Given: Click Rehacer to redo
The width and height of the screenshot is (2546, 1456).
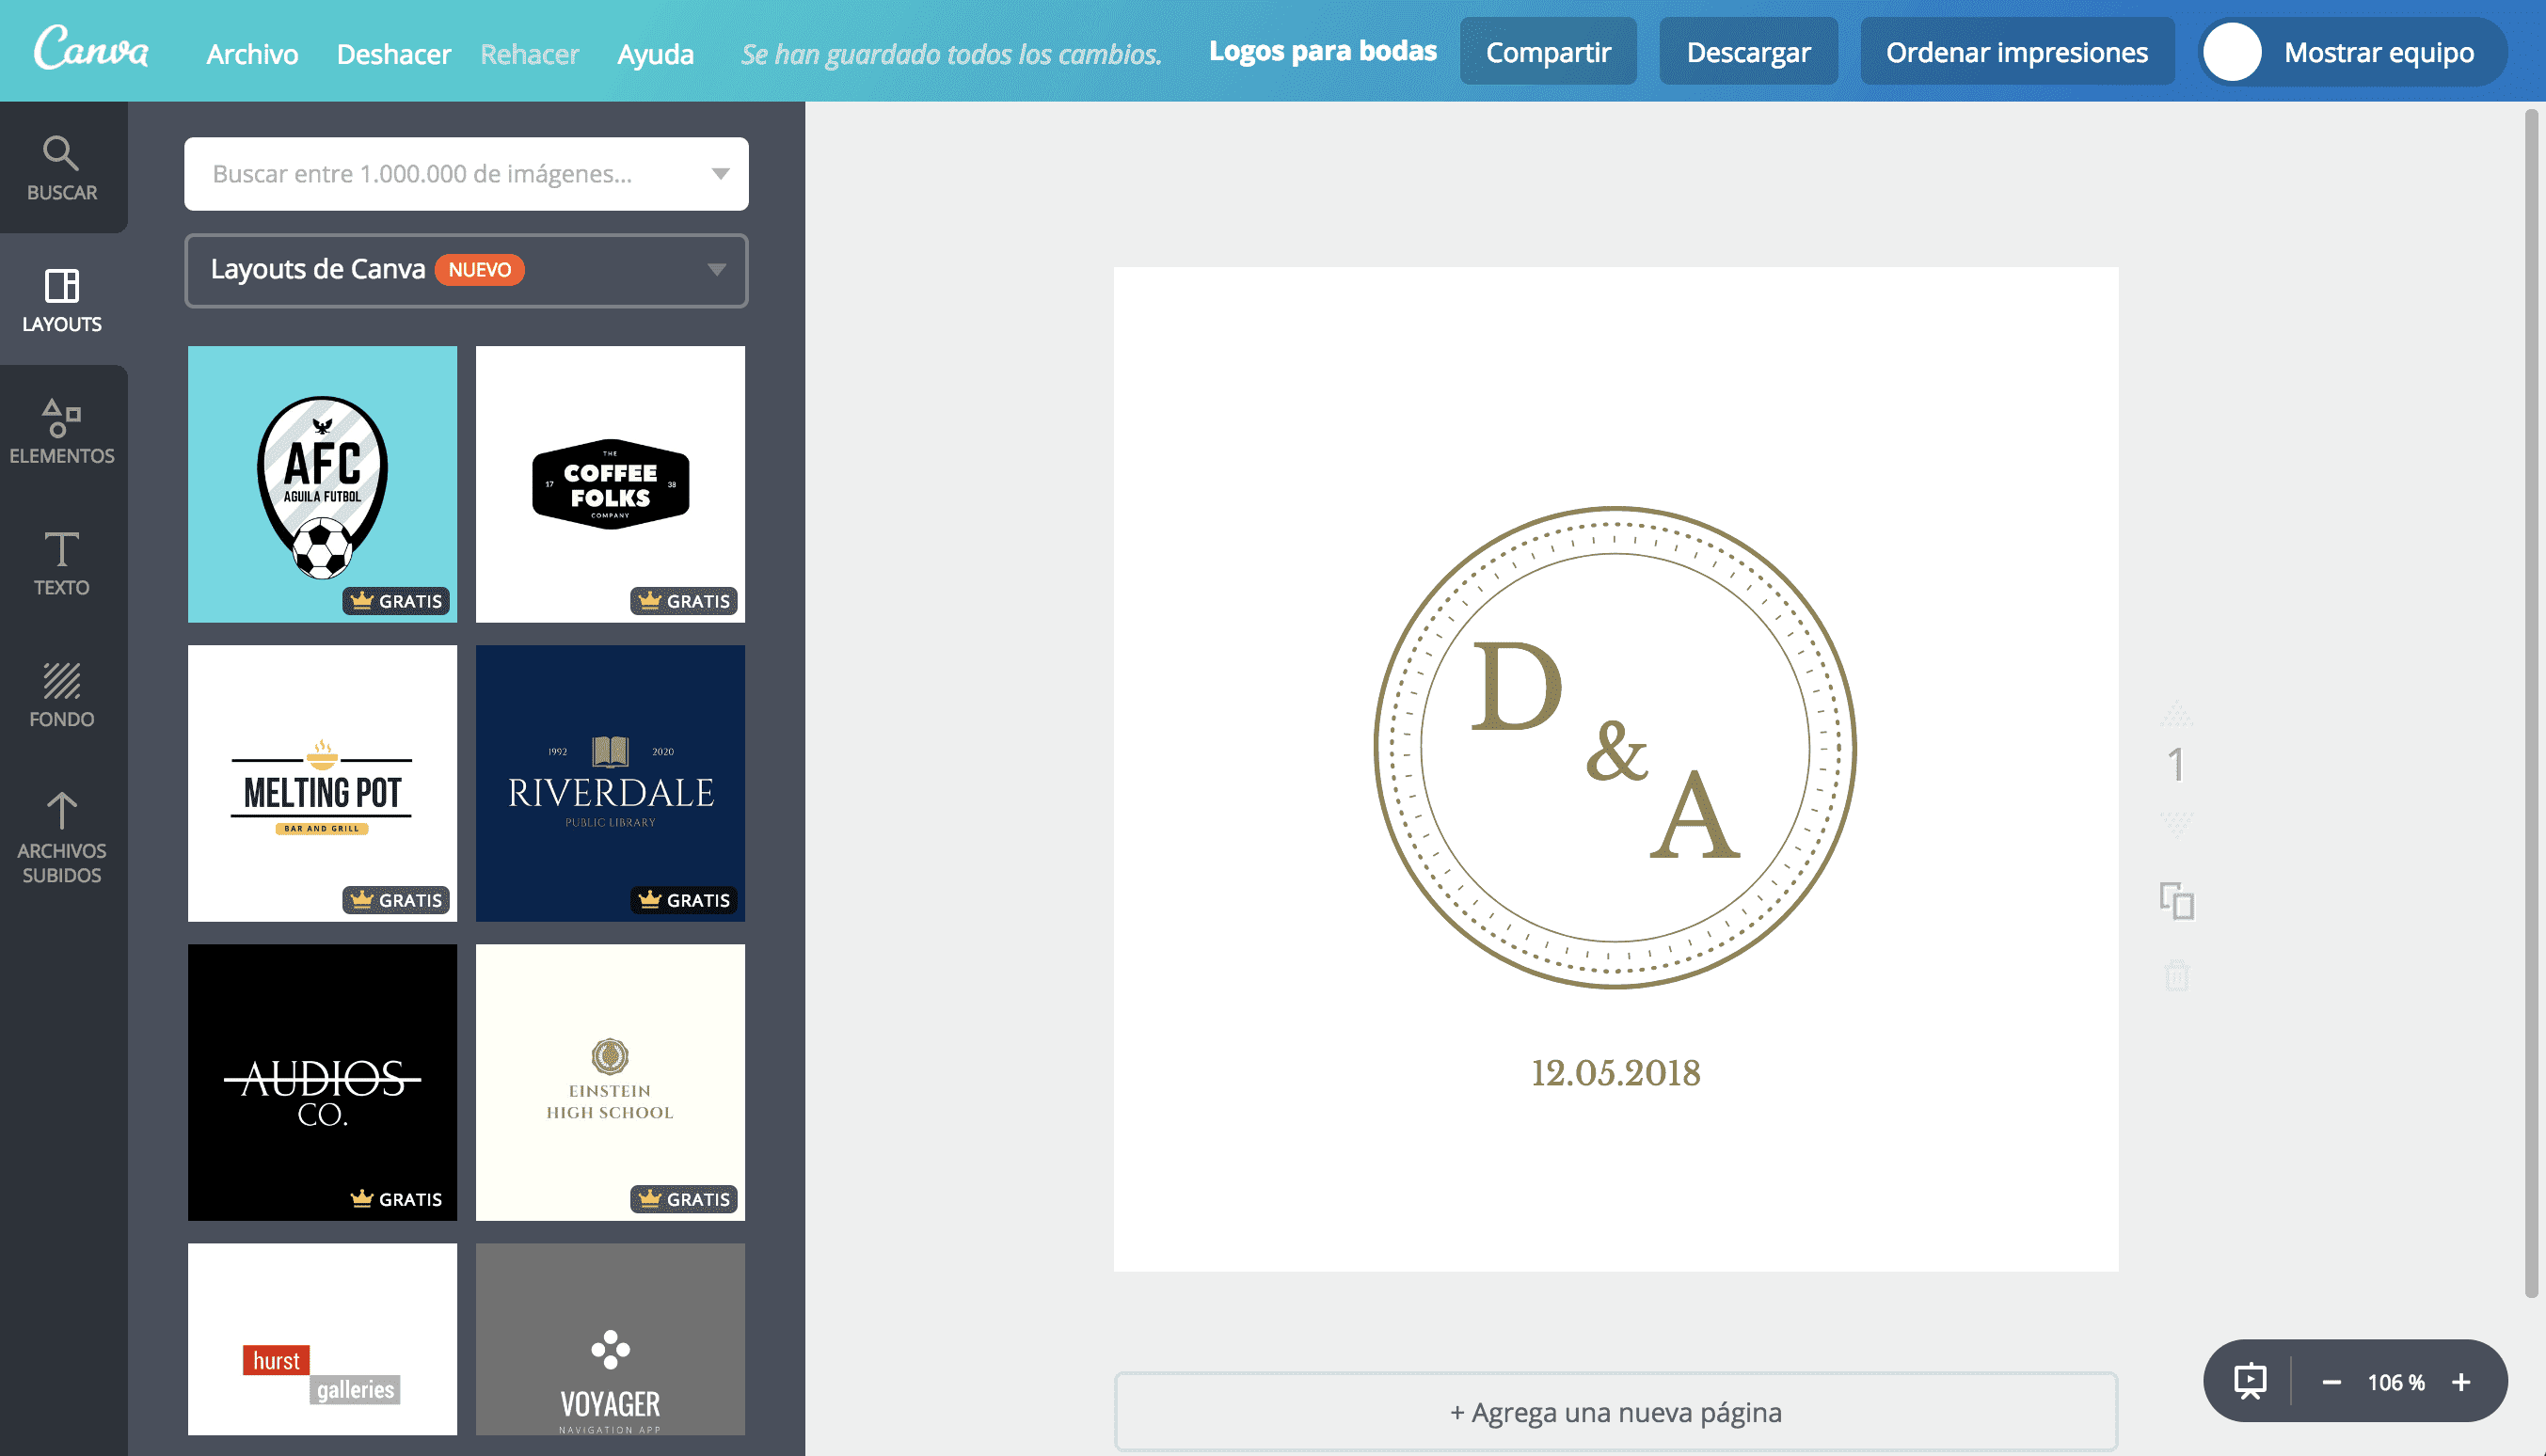Looking at the screenshot, I should point(529,54).
